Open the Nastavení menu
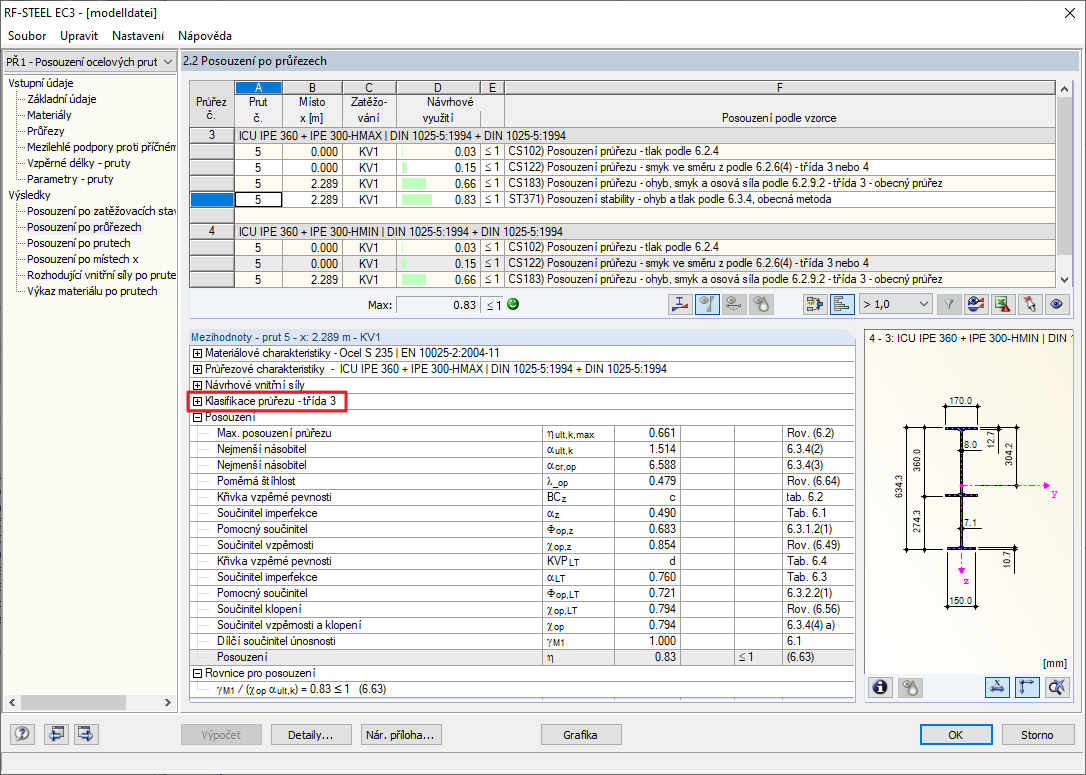 point(138,36)
